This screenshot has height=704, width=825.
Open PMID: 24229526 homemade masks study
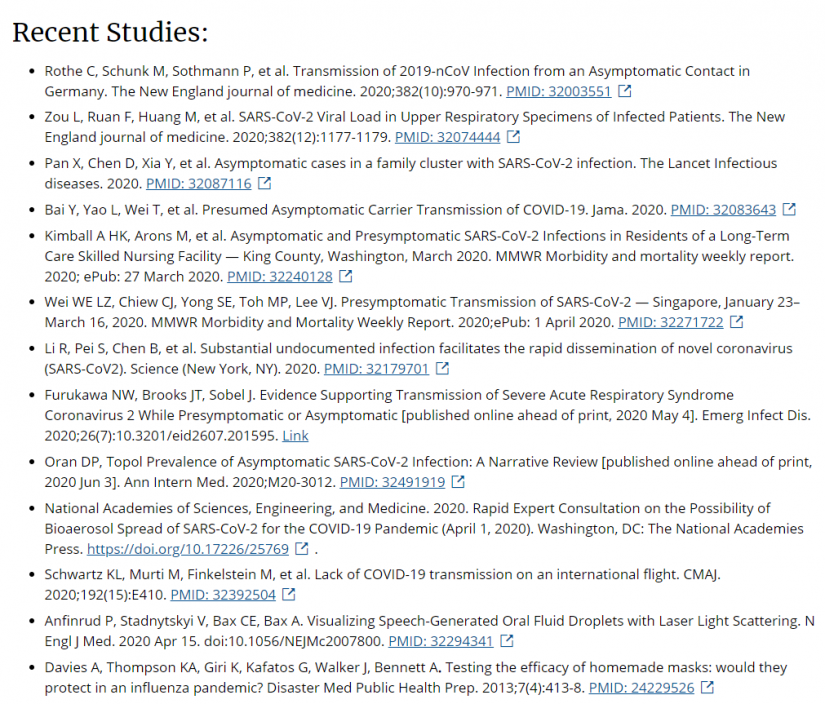pos(641,687)
